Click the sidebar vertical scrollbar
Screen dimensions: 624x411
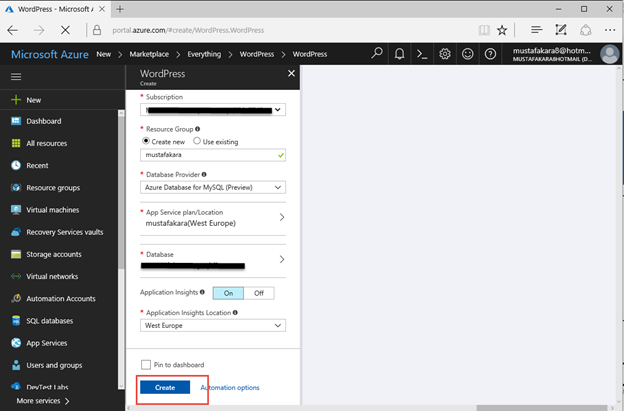(121, 249)
